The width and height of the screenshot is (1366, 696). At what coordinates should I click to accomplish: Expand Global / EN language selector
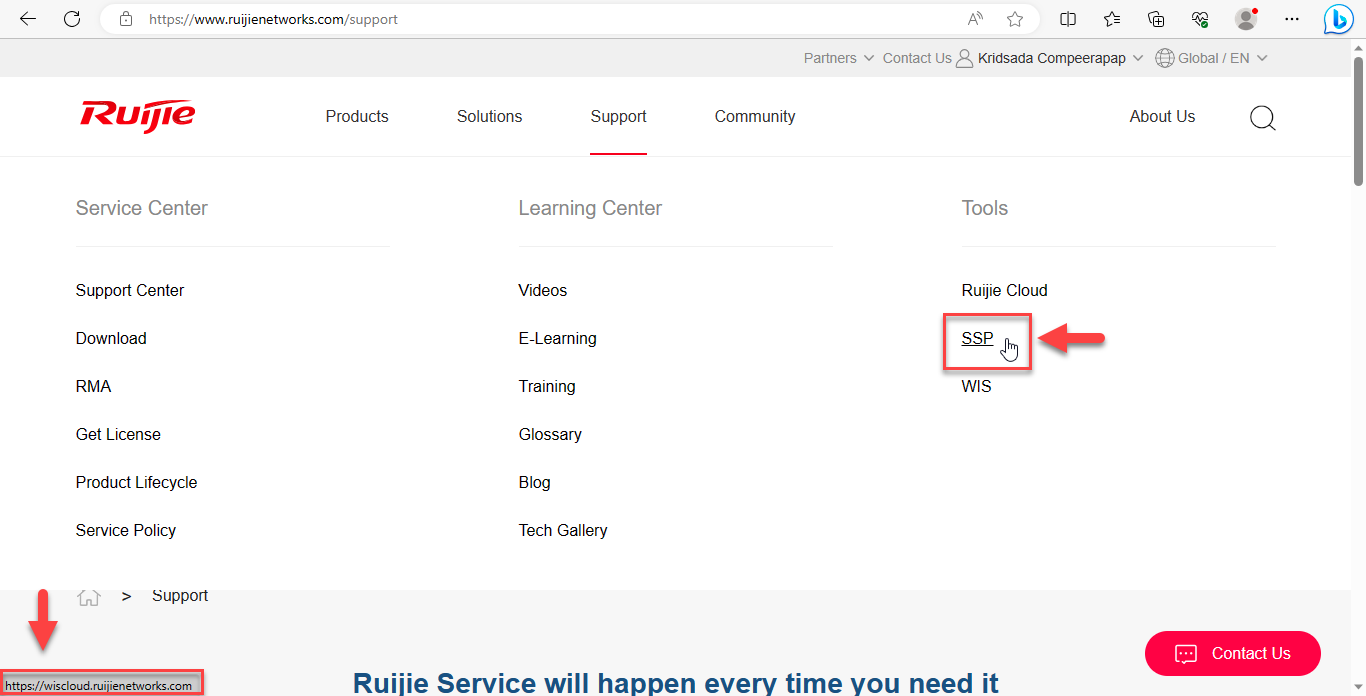pyautogui.click(x=1222, y=58)
